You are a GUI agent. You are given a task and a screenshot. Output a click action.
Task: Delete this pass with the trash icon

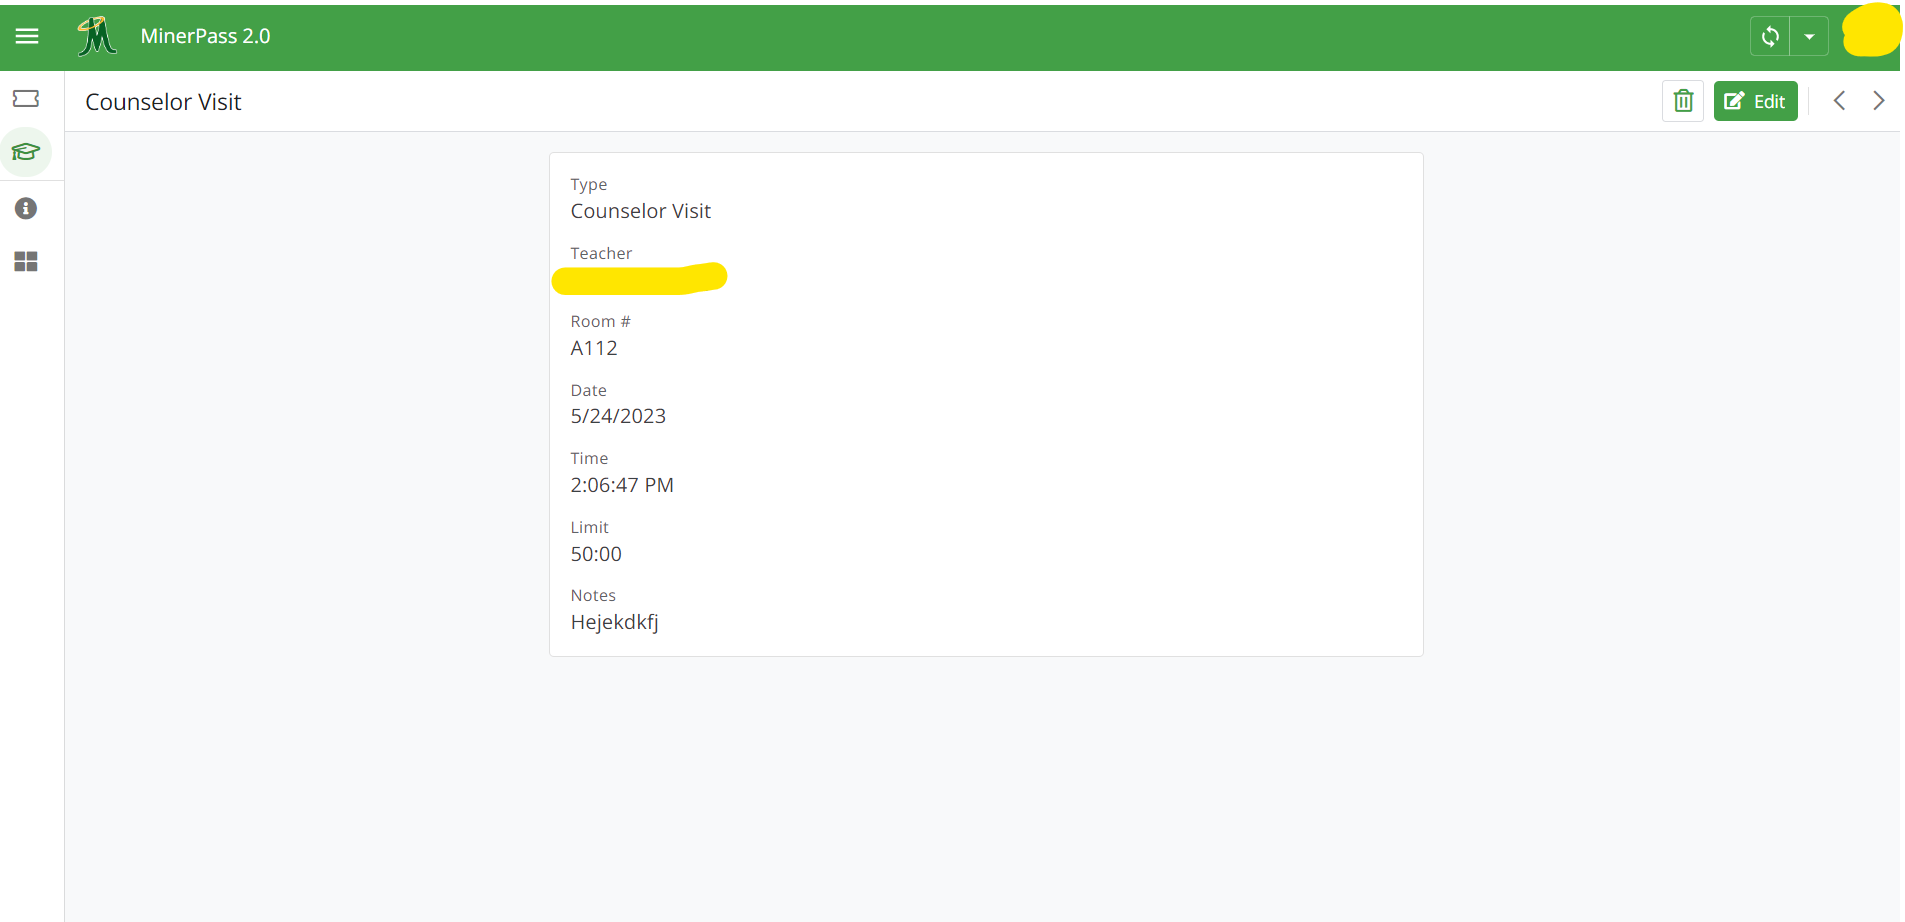coord(1683,101)
